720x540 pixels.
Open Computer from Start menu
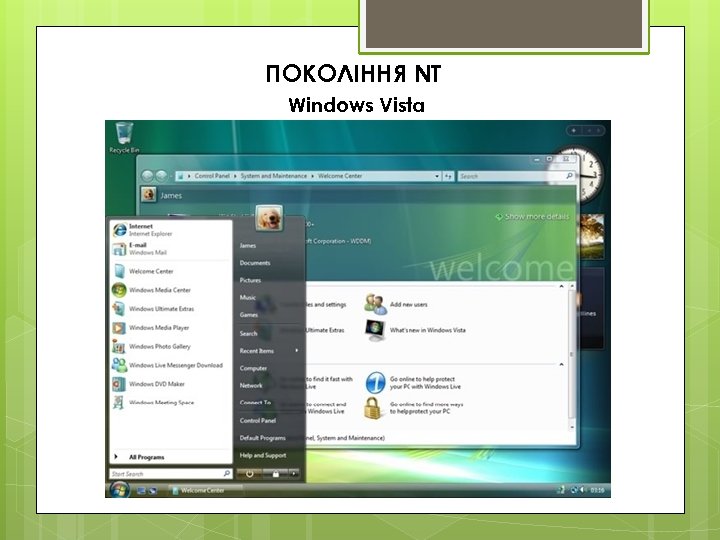pyautogui.click(x=253, y=368)
